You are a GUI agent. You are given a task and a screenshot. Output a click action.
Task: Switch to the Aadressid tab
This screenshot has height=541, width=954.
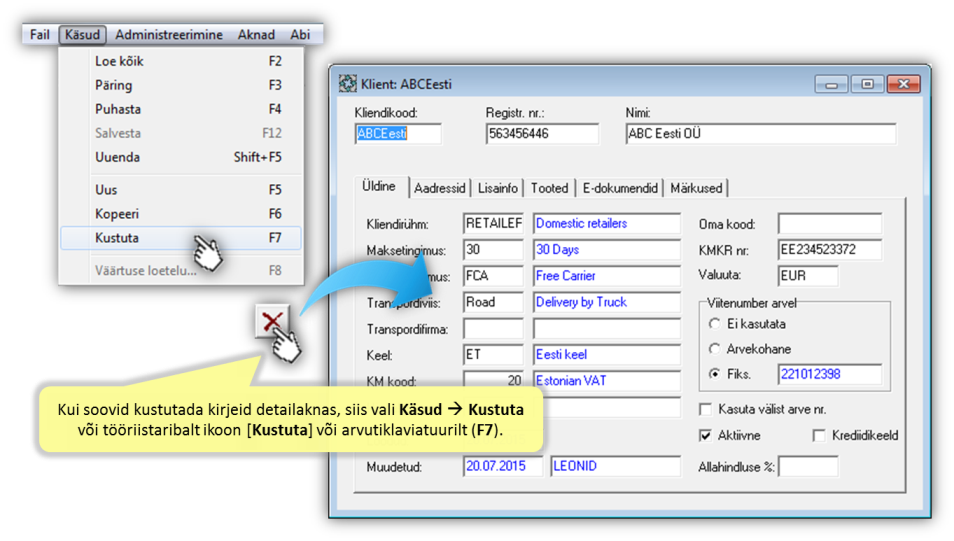(x=440, y=189)
